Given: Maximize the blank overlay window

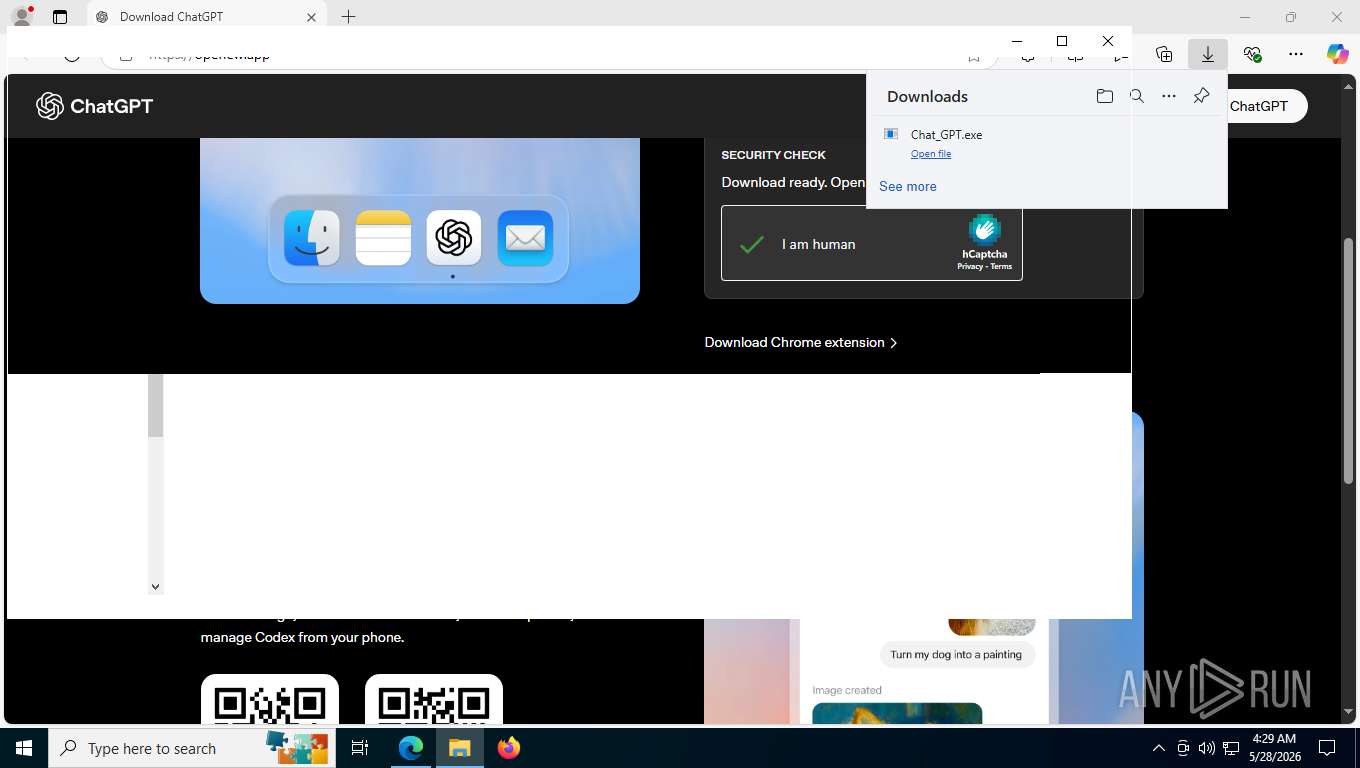Looking at the screenshot, I should [1062, 41].
